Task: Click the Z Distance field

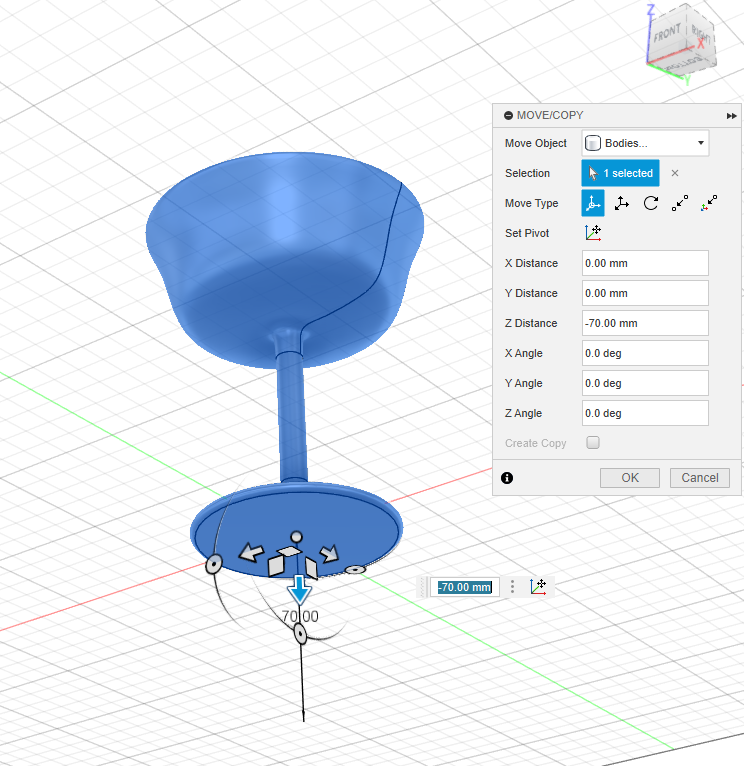Action: coord(645,323)
